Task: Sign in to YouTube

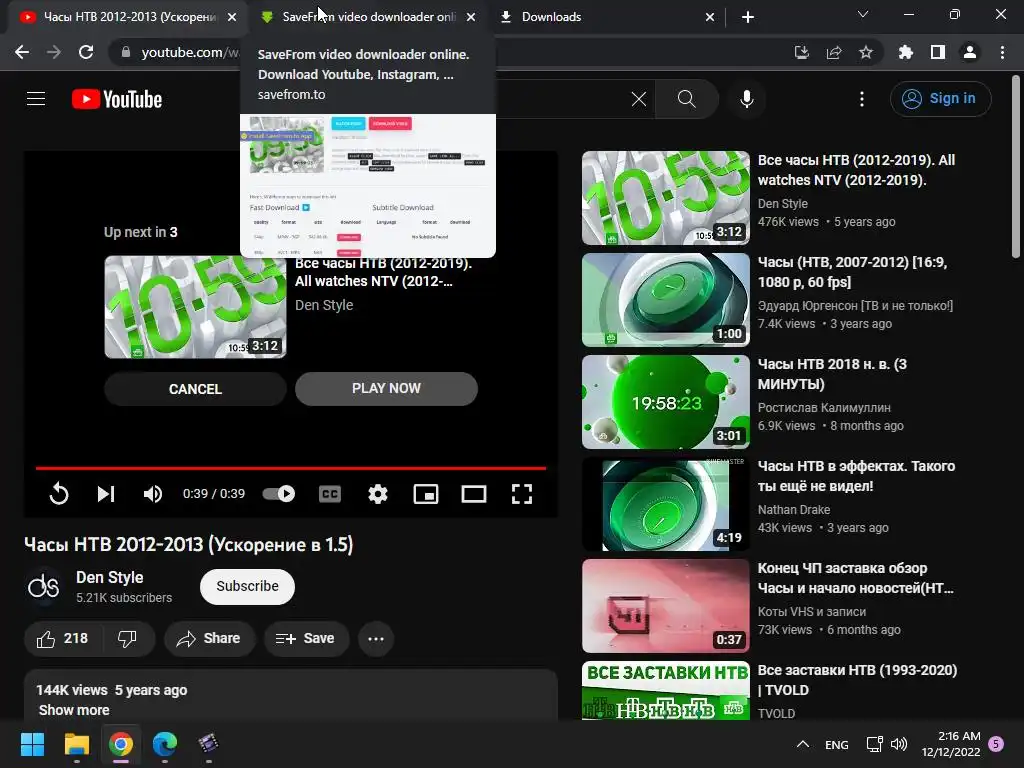Action: coord(940,99)
